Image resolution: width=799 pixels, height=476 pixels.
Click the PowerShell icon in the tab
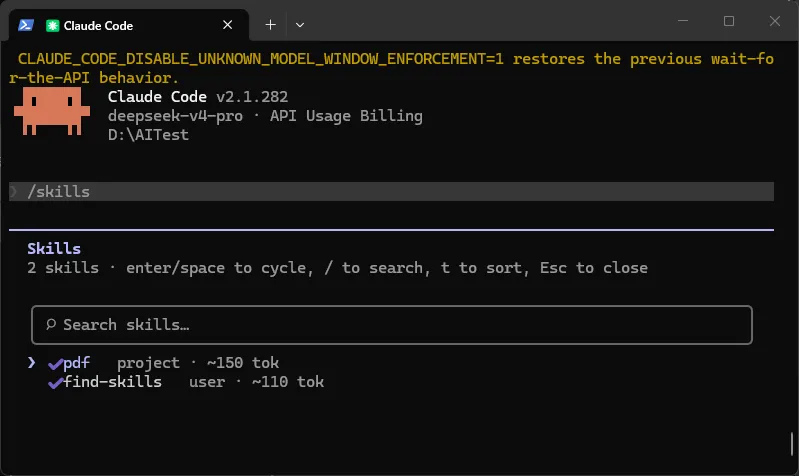pos(25,25)
